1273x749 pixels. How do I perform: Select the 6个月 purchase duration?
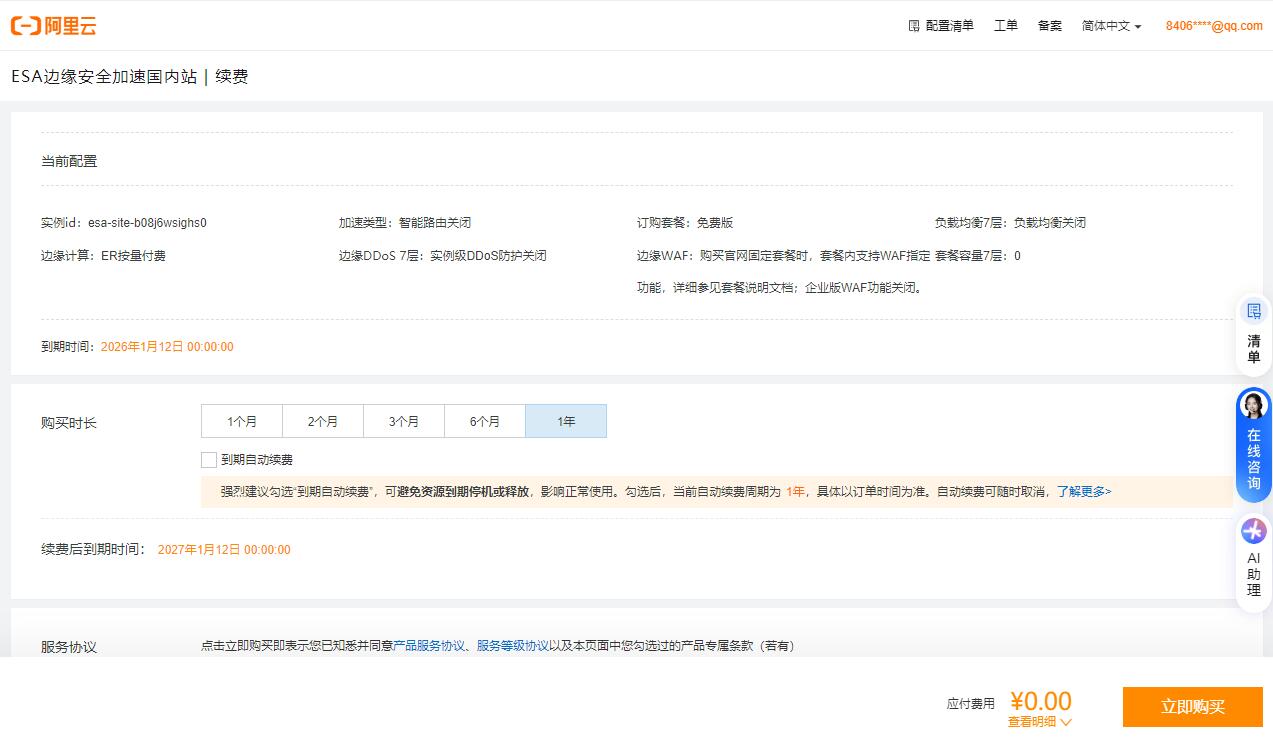[484, 420]
